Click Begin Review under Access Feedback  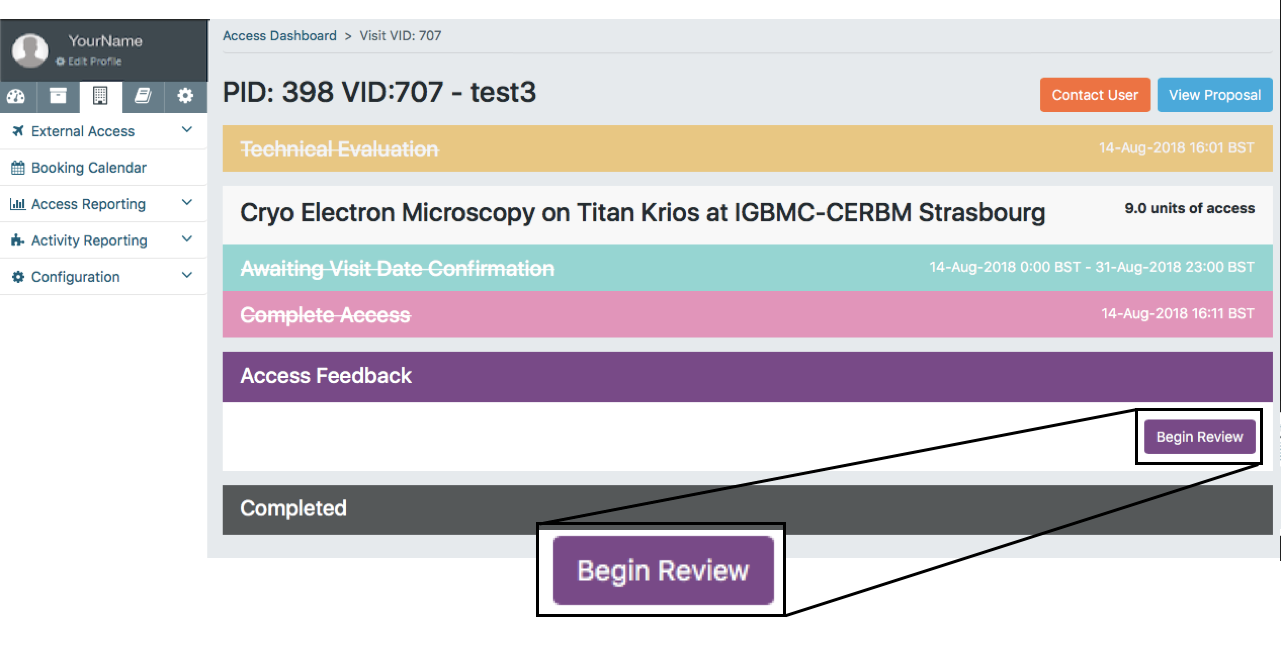click(1199, 437)
